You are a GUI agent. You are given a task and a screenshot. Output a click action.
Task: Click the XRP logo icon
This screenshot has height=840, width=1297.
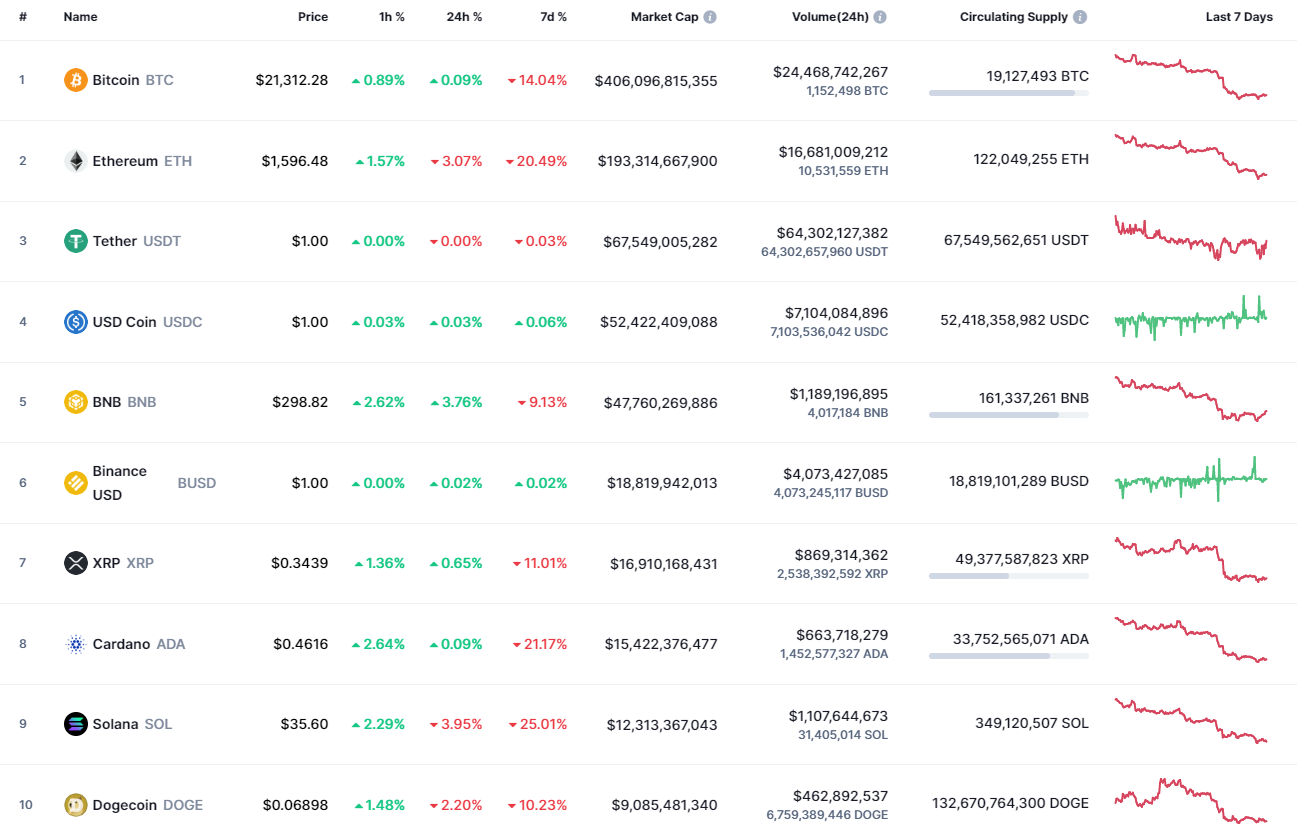coord(75,563)
